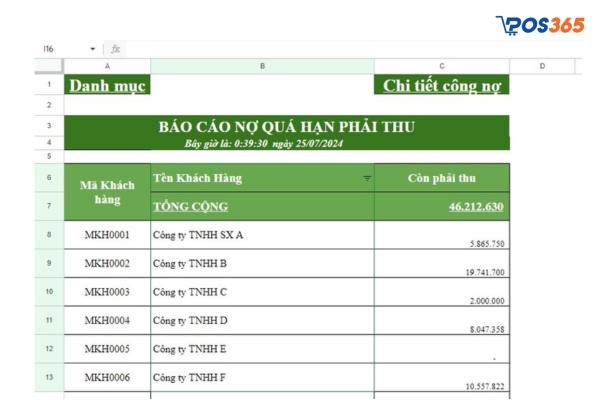Image resolution: width=600 pixels, height=400 pixels.
Task: Select row 5 header
Action: click(49, 156)
